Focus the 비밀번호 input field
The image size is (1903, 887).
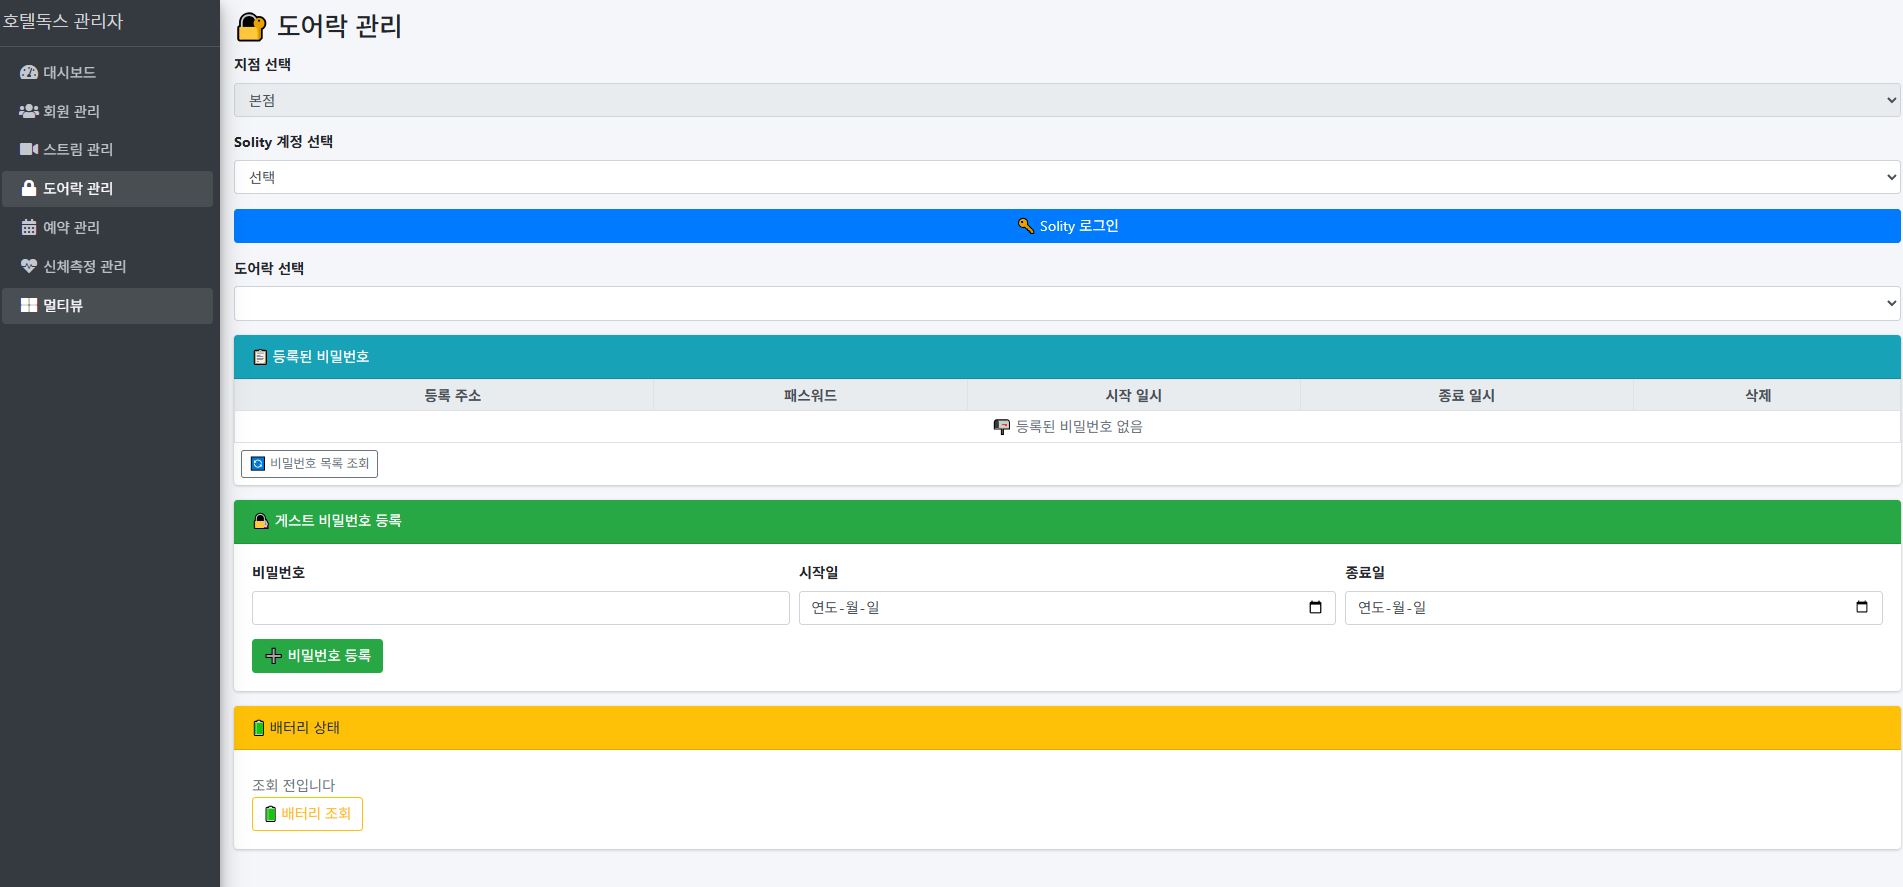521,608
